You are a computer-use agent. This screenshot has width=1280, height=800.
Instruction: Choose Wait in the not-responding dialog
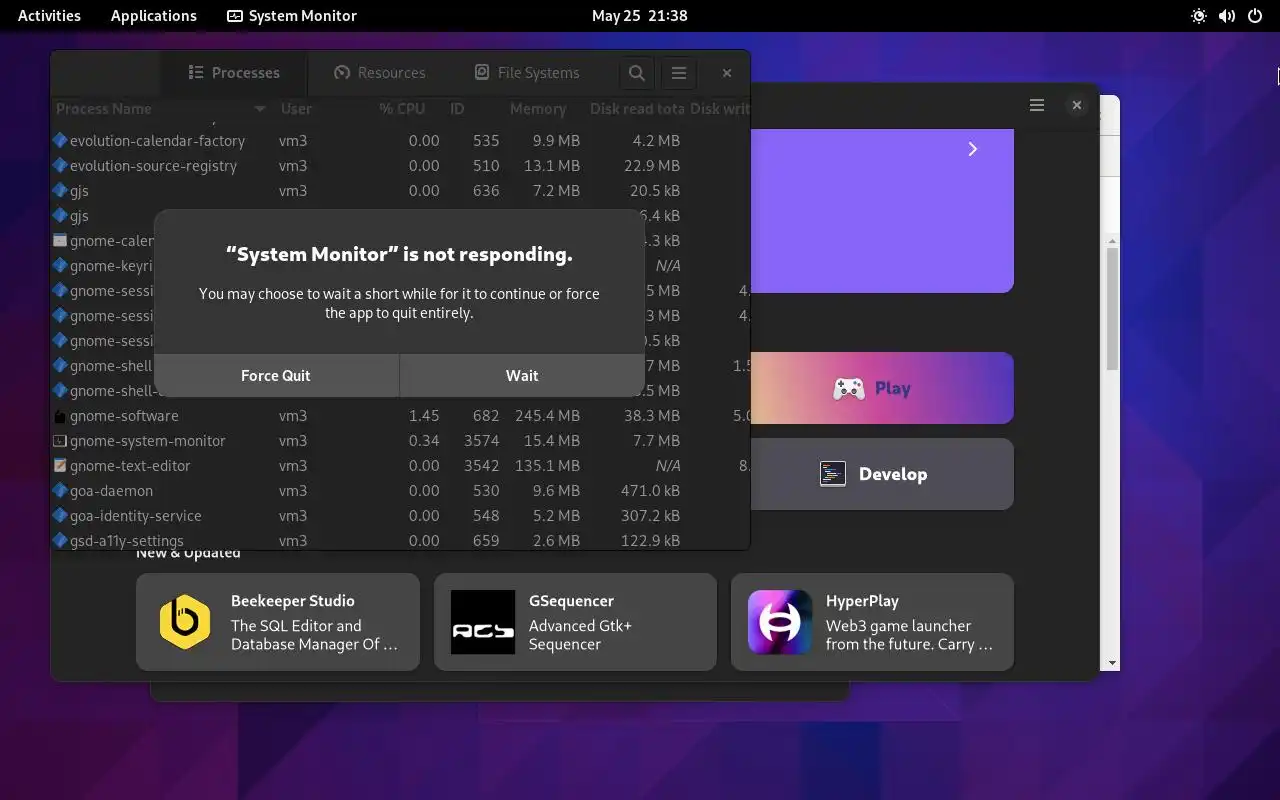click(x=522, y=376)
